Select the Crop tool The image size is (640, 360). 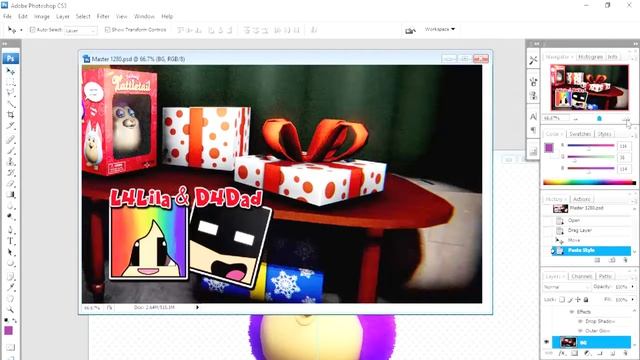10,115
